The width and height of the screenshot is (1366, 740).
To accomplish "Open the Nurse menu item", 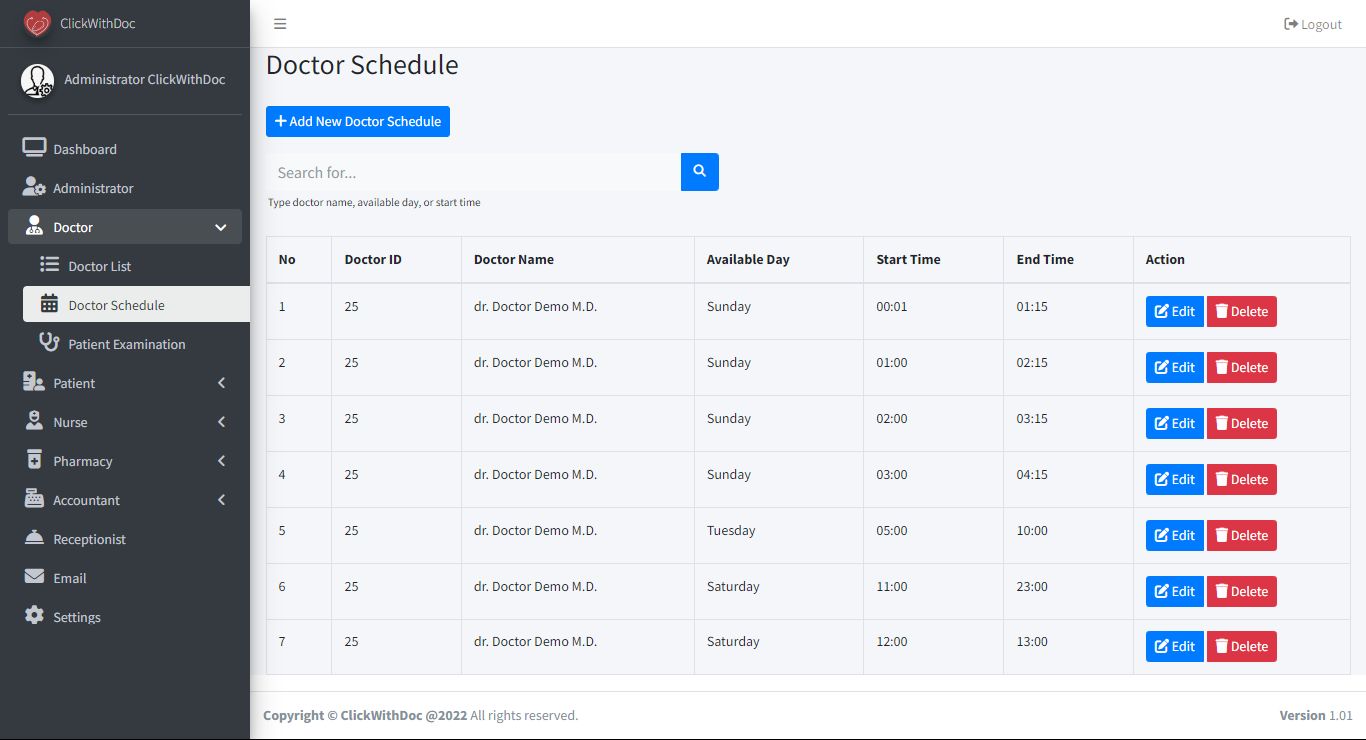I will click(x=70, y=422).
